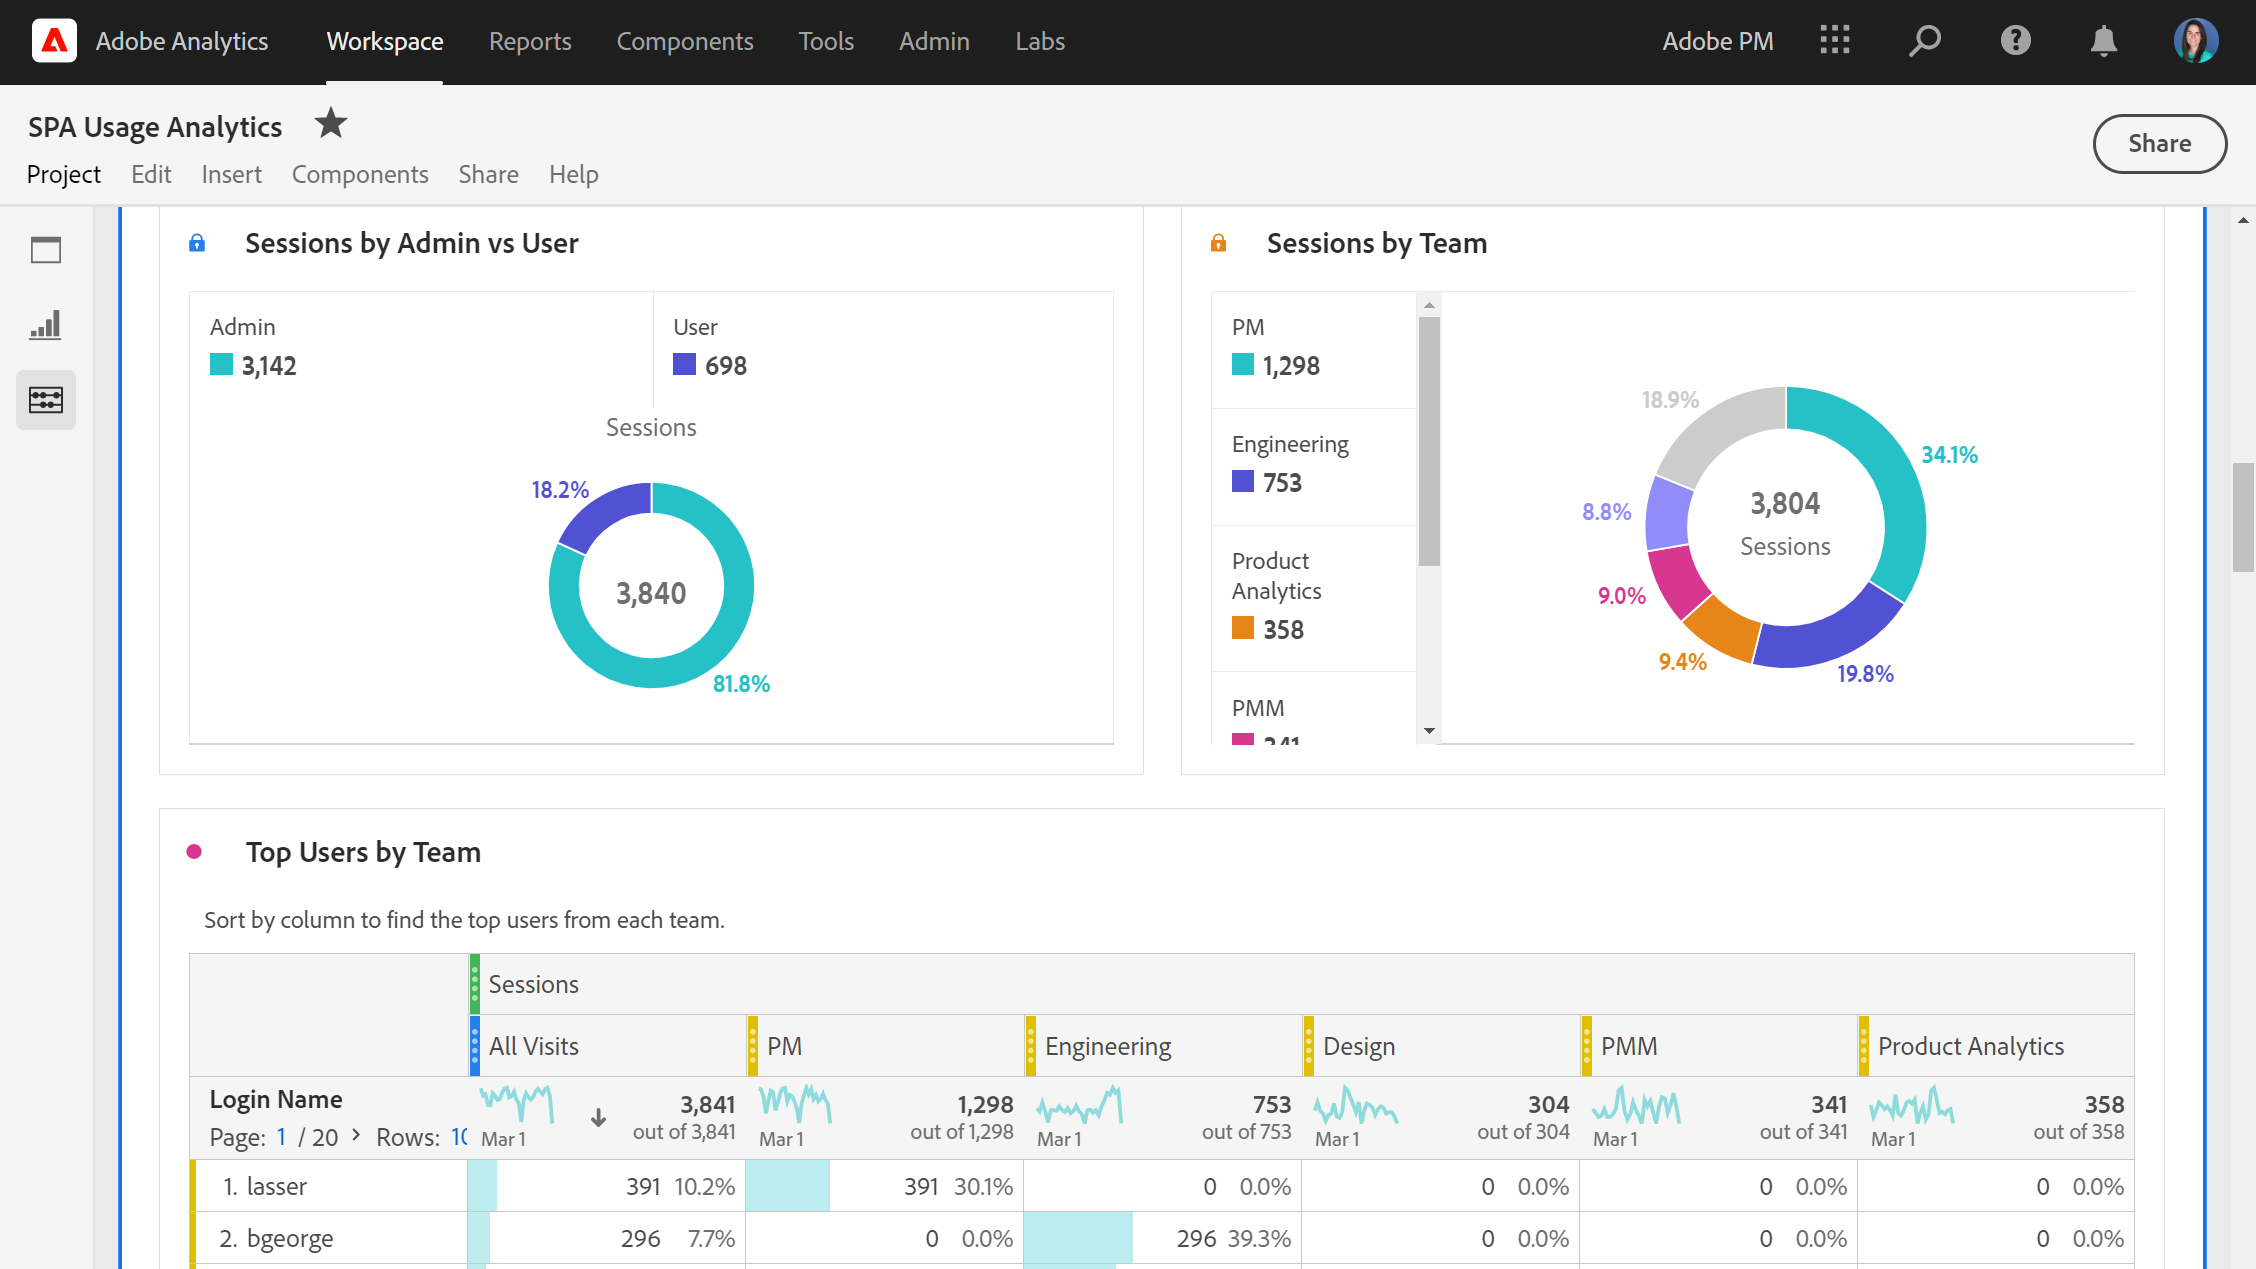Open the Panels icon in left rail
Screen dimensions: 2256x1269
click(x=46, y=250)
